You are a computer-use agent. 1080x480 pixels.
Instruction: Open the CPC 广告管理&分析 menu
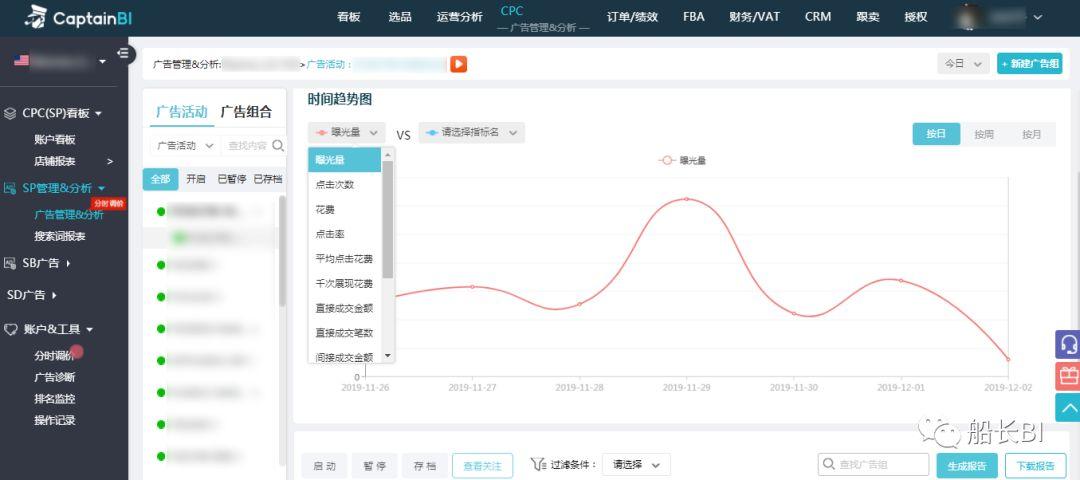tap(543, 19)
